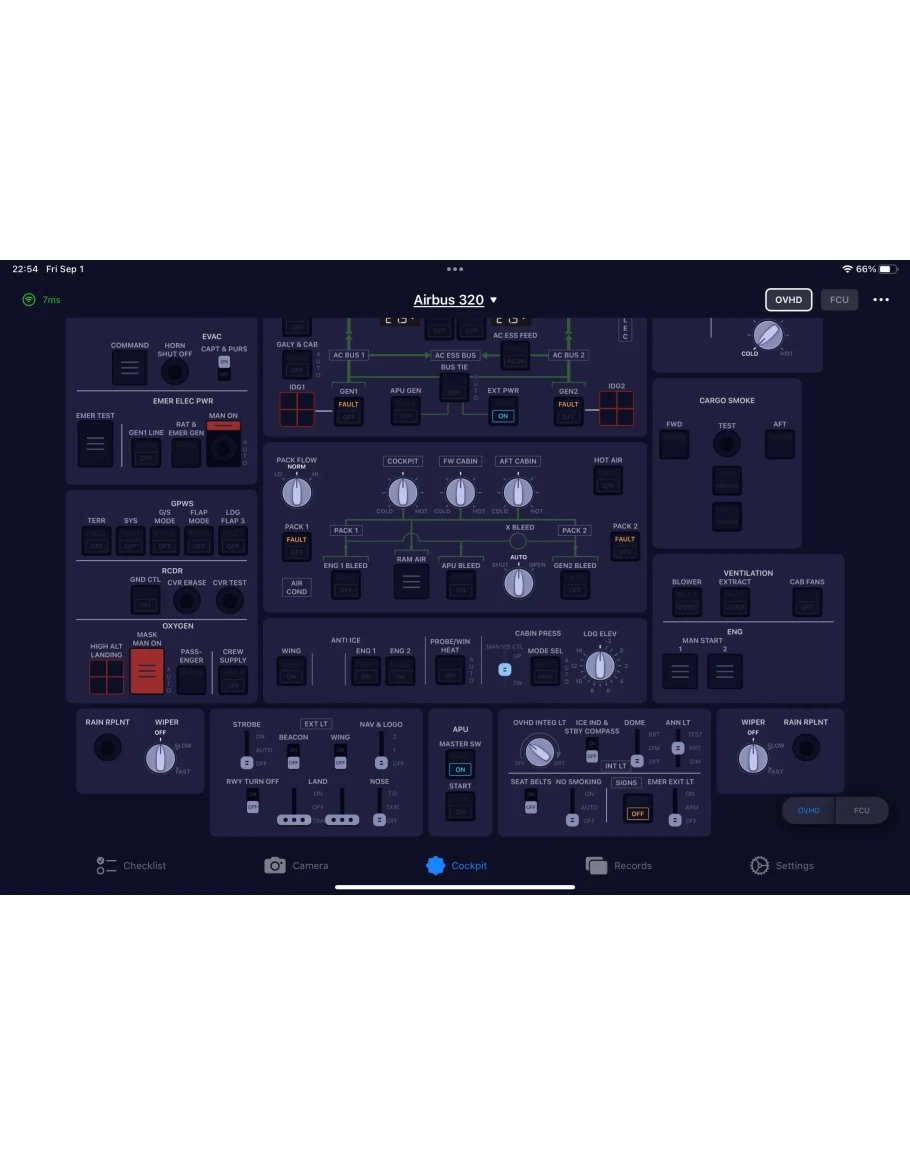Flip the NOSE light switch

(379, 807)
